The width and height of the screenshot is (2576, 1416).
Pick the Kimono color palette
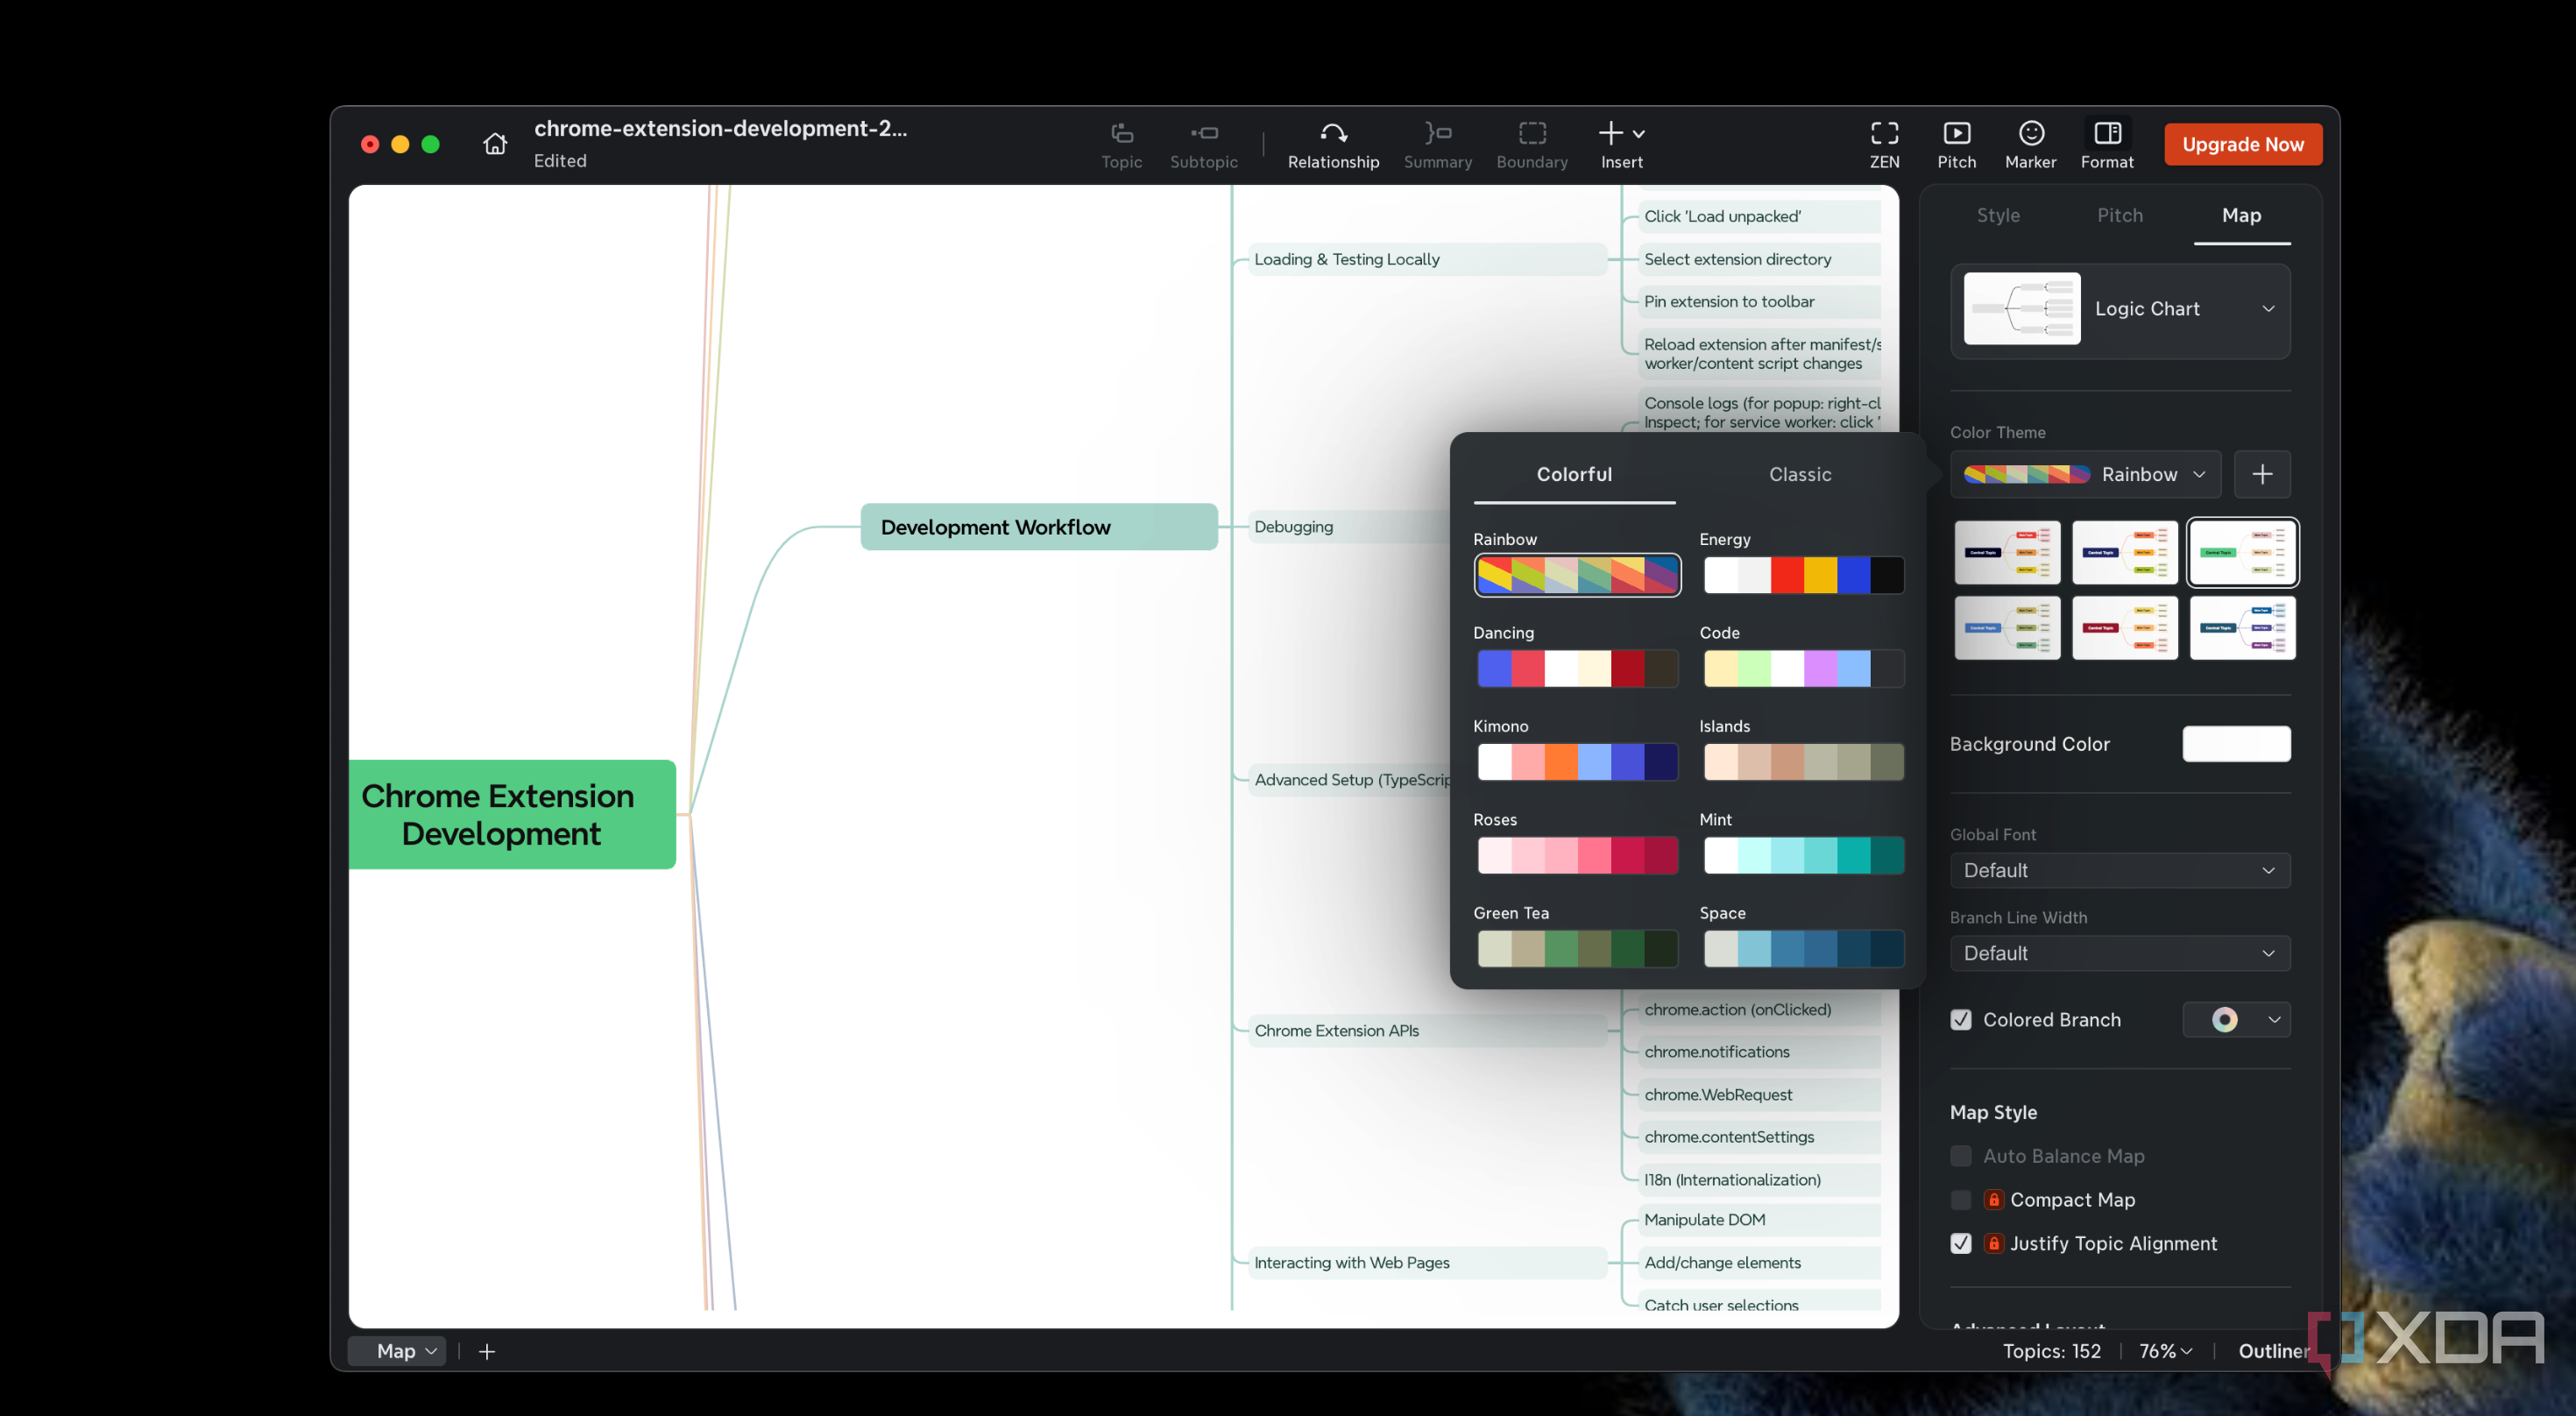pyautogui.click(x=1577, y=763)
